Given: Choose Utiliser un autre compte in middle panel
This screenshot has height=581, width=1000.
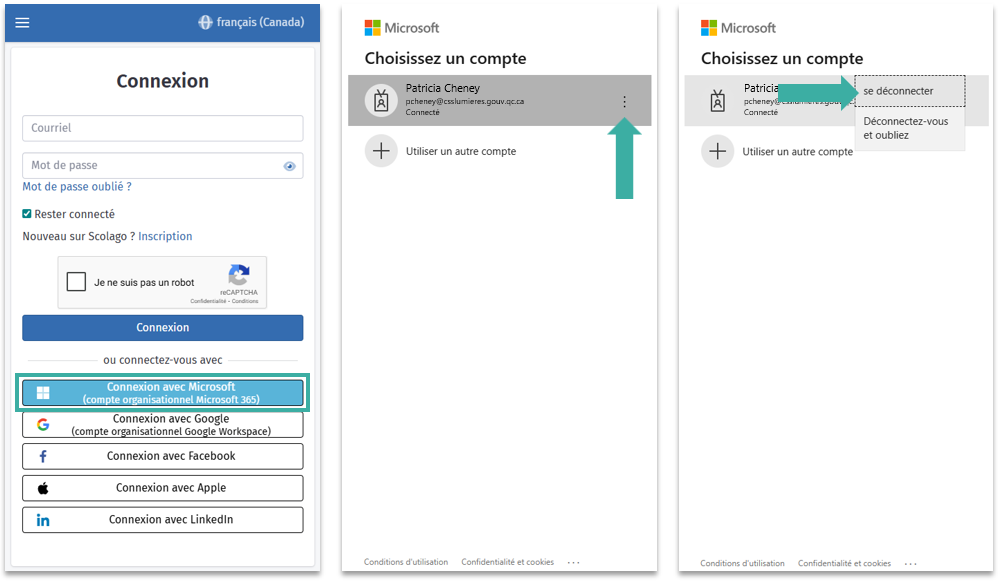Looking at the screenshot, I should coord(460,151).
